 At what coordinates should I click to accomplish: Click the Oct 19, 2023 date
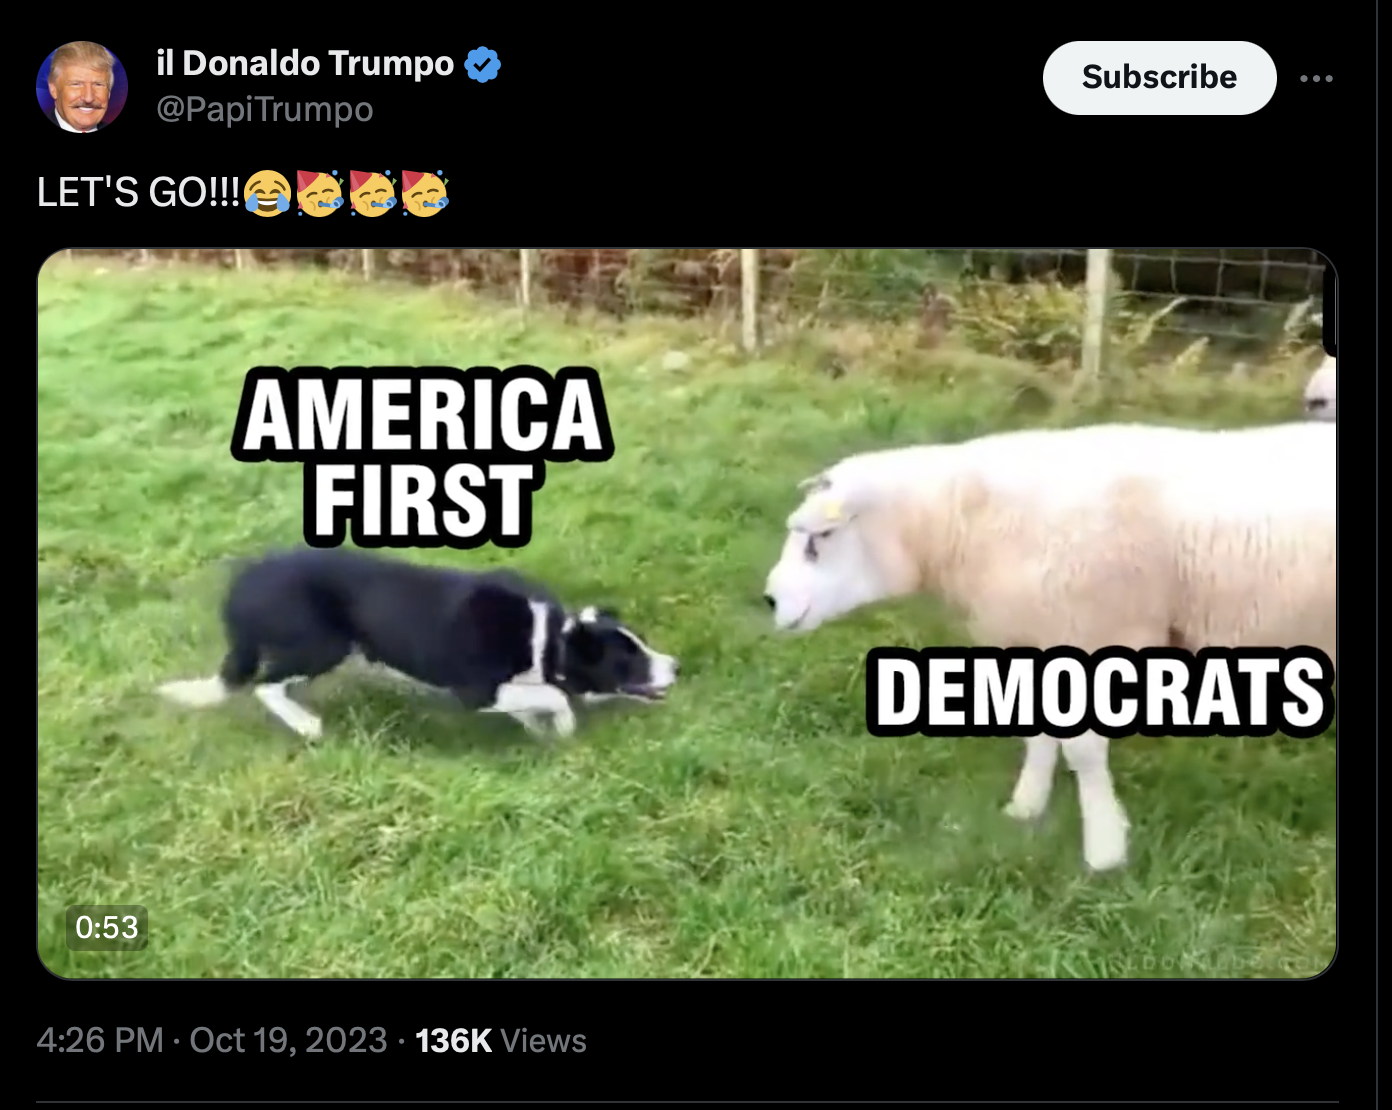coord(288,1040)
